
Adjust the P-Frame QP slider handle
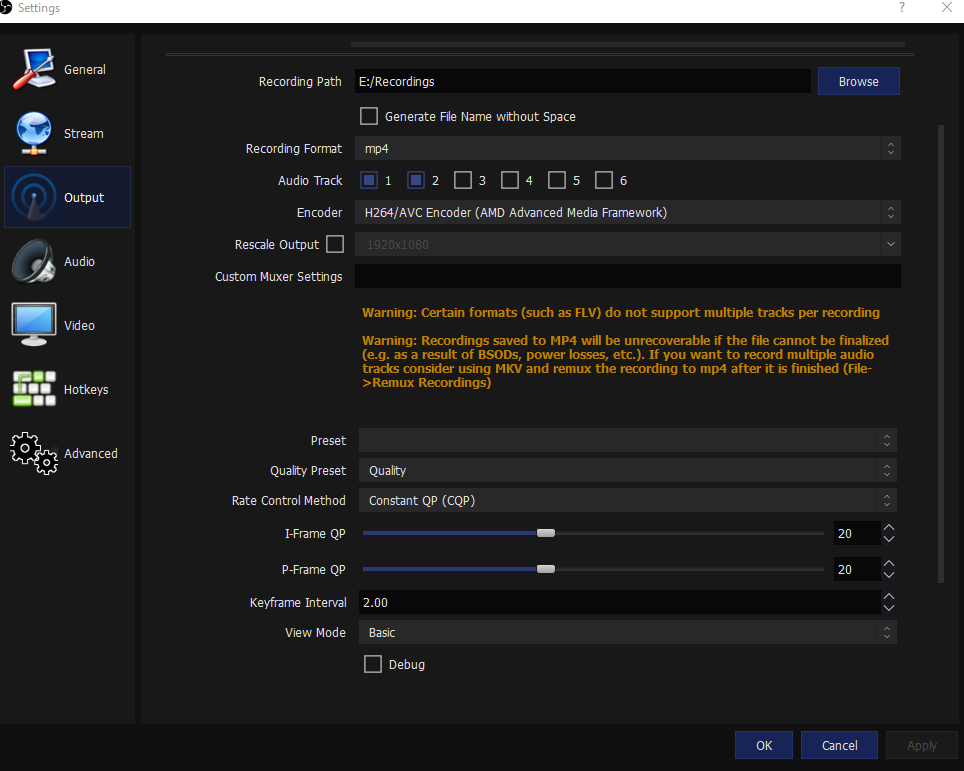(x=545, y=569)
